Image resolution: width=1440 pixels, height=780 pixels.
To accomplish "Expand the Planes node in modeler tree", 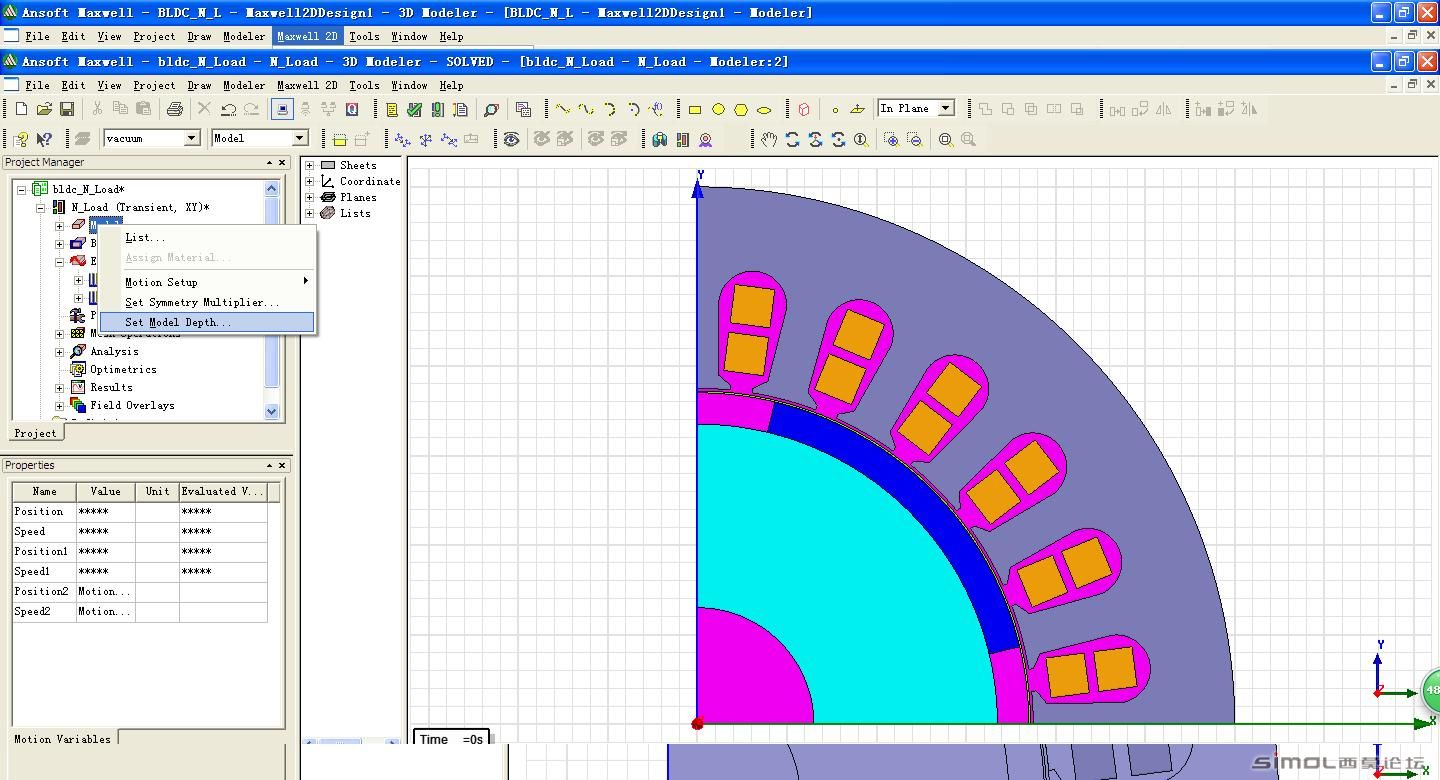I will pyautogui.click(x=309, y=197).
